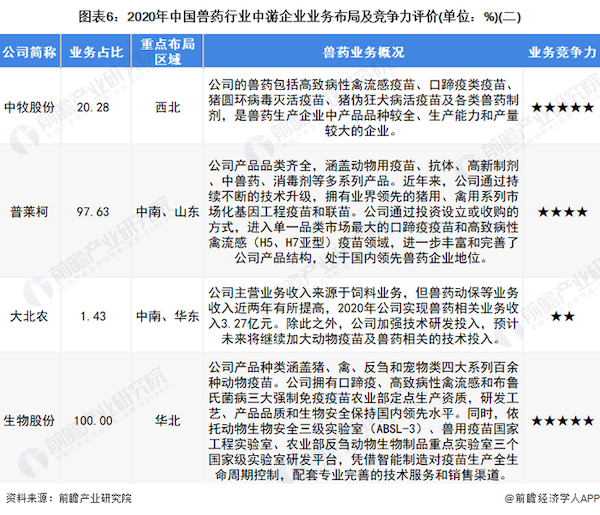The image size is (600, 515).
Task: Select the 业务占比 column header
Action: [x=96, y=52]
